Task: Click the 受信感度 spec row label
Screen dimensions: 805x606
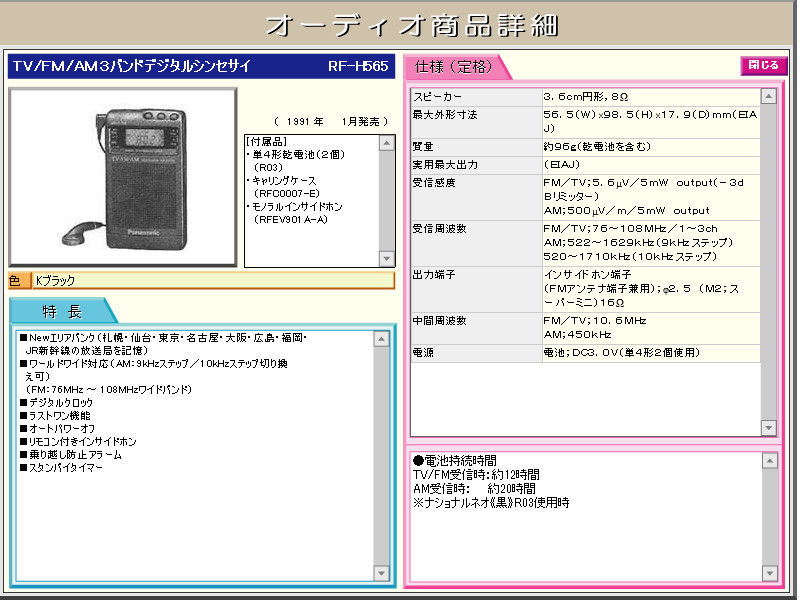Action: coord(434,183)
